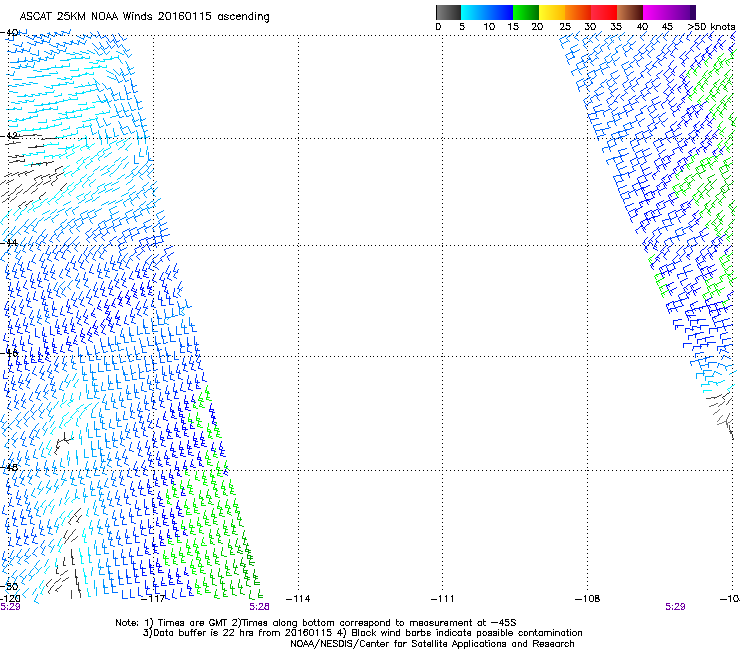Click the '45' label under the colorbar
The height and width of the screenshot is (650, 740).
[x=667, y=27]
